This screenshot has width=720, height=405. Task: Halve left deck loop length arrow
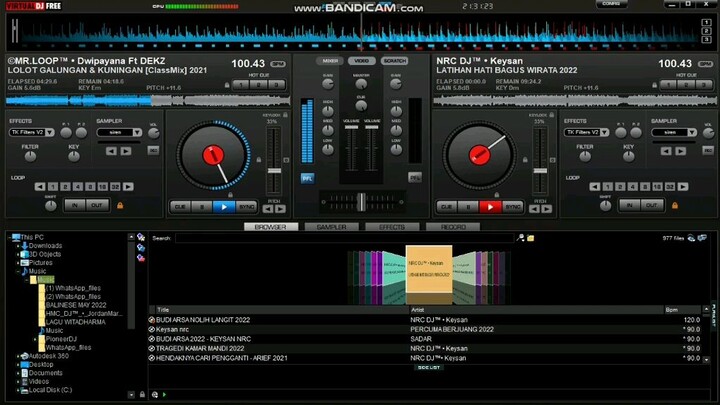[x=40, y=186]
